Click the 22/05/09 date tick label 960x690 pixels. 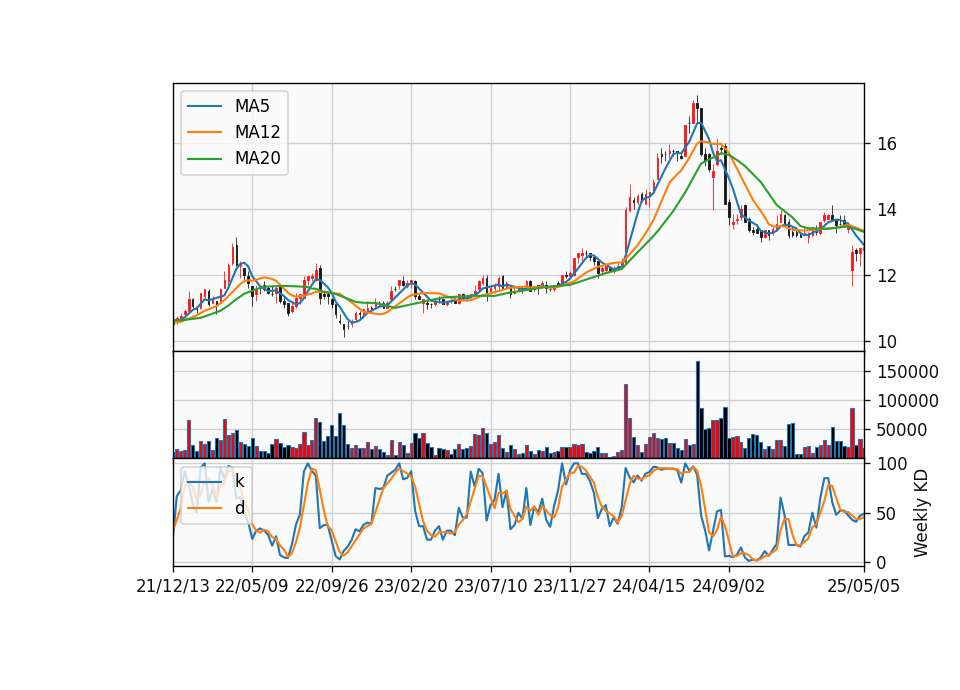click(252, 586)
